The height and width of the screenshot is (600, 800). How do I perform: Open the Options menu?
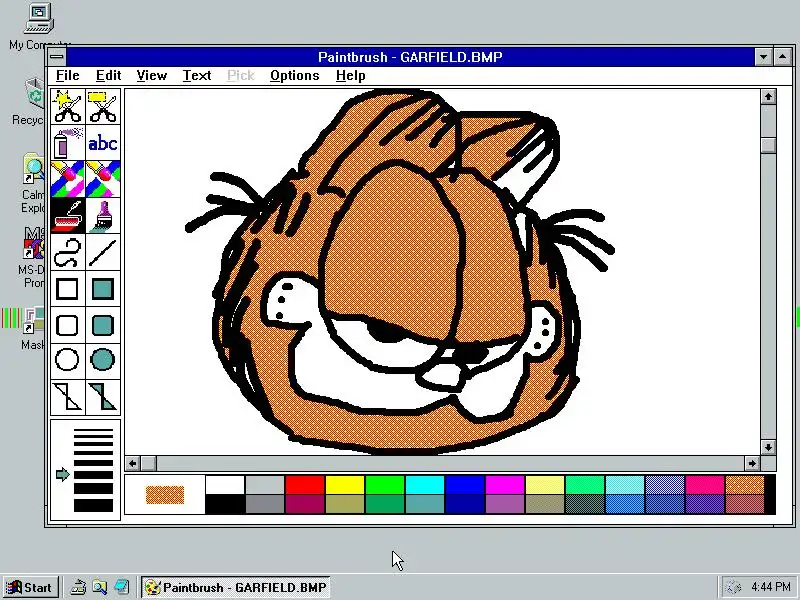pos(294,76)
